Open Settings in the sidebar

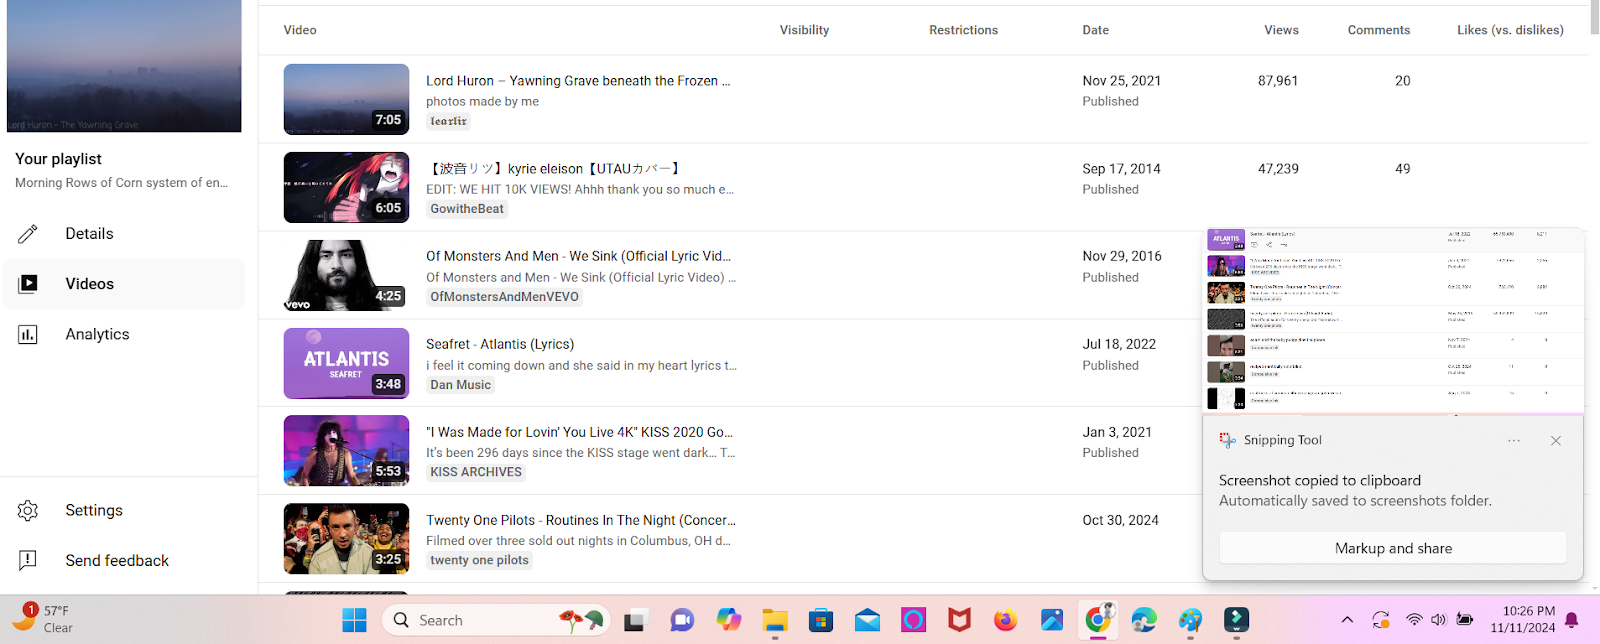pos(94,510)
